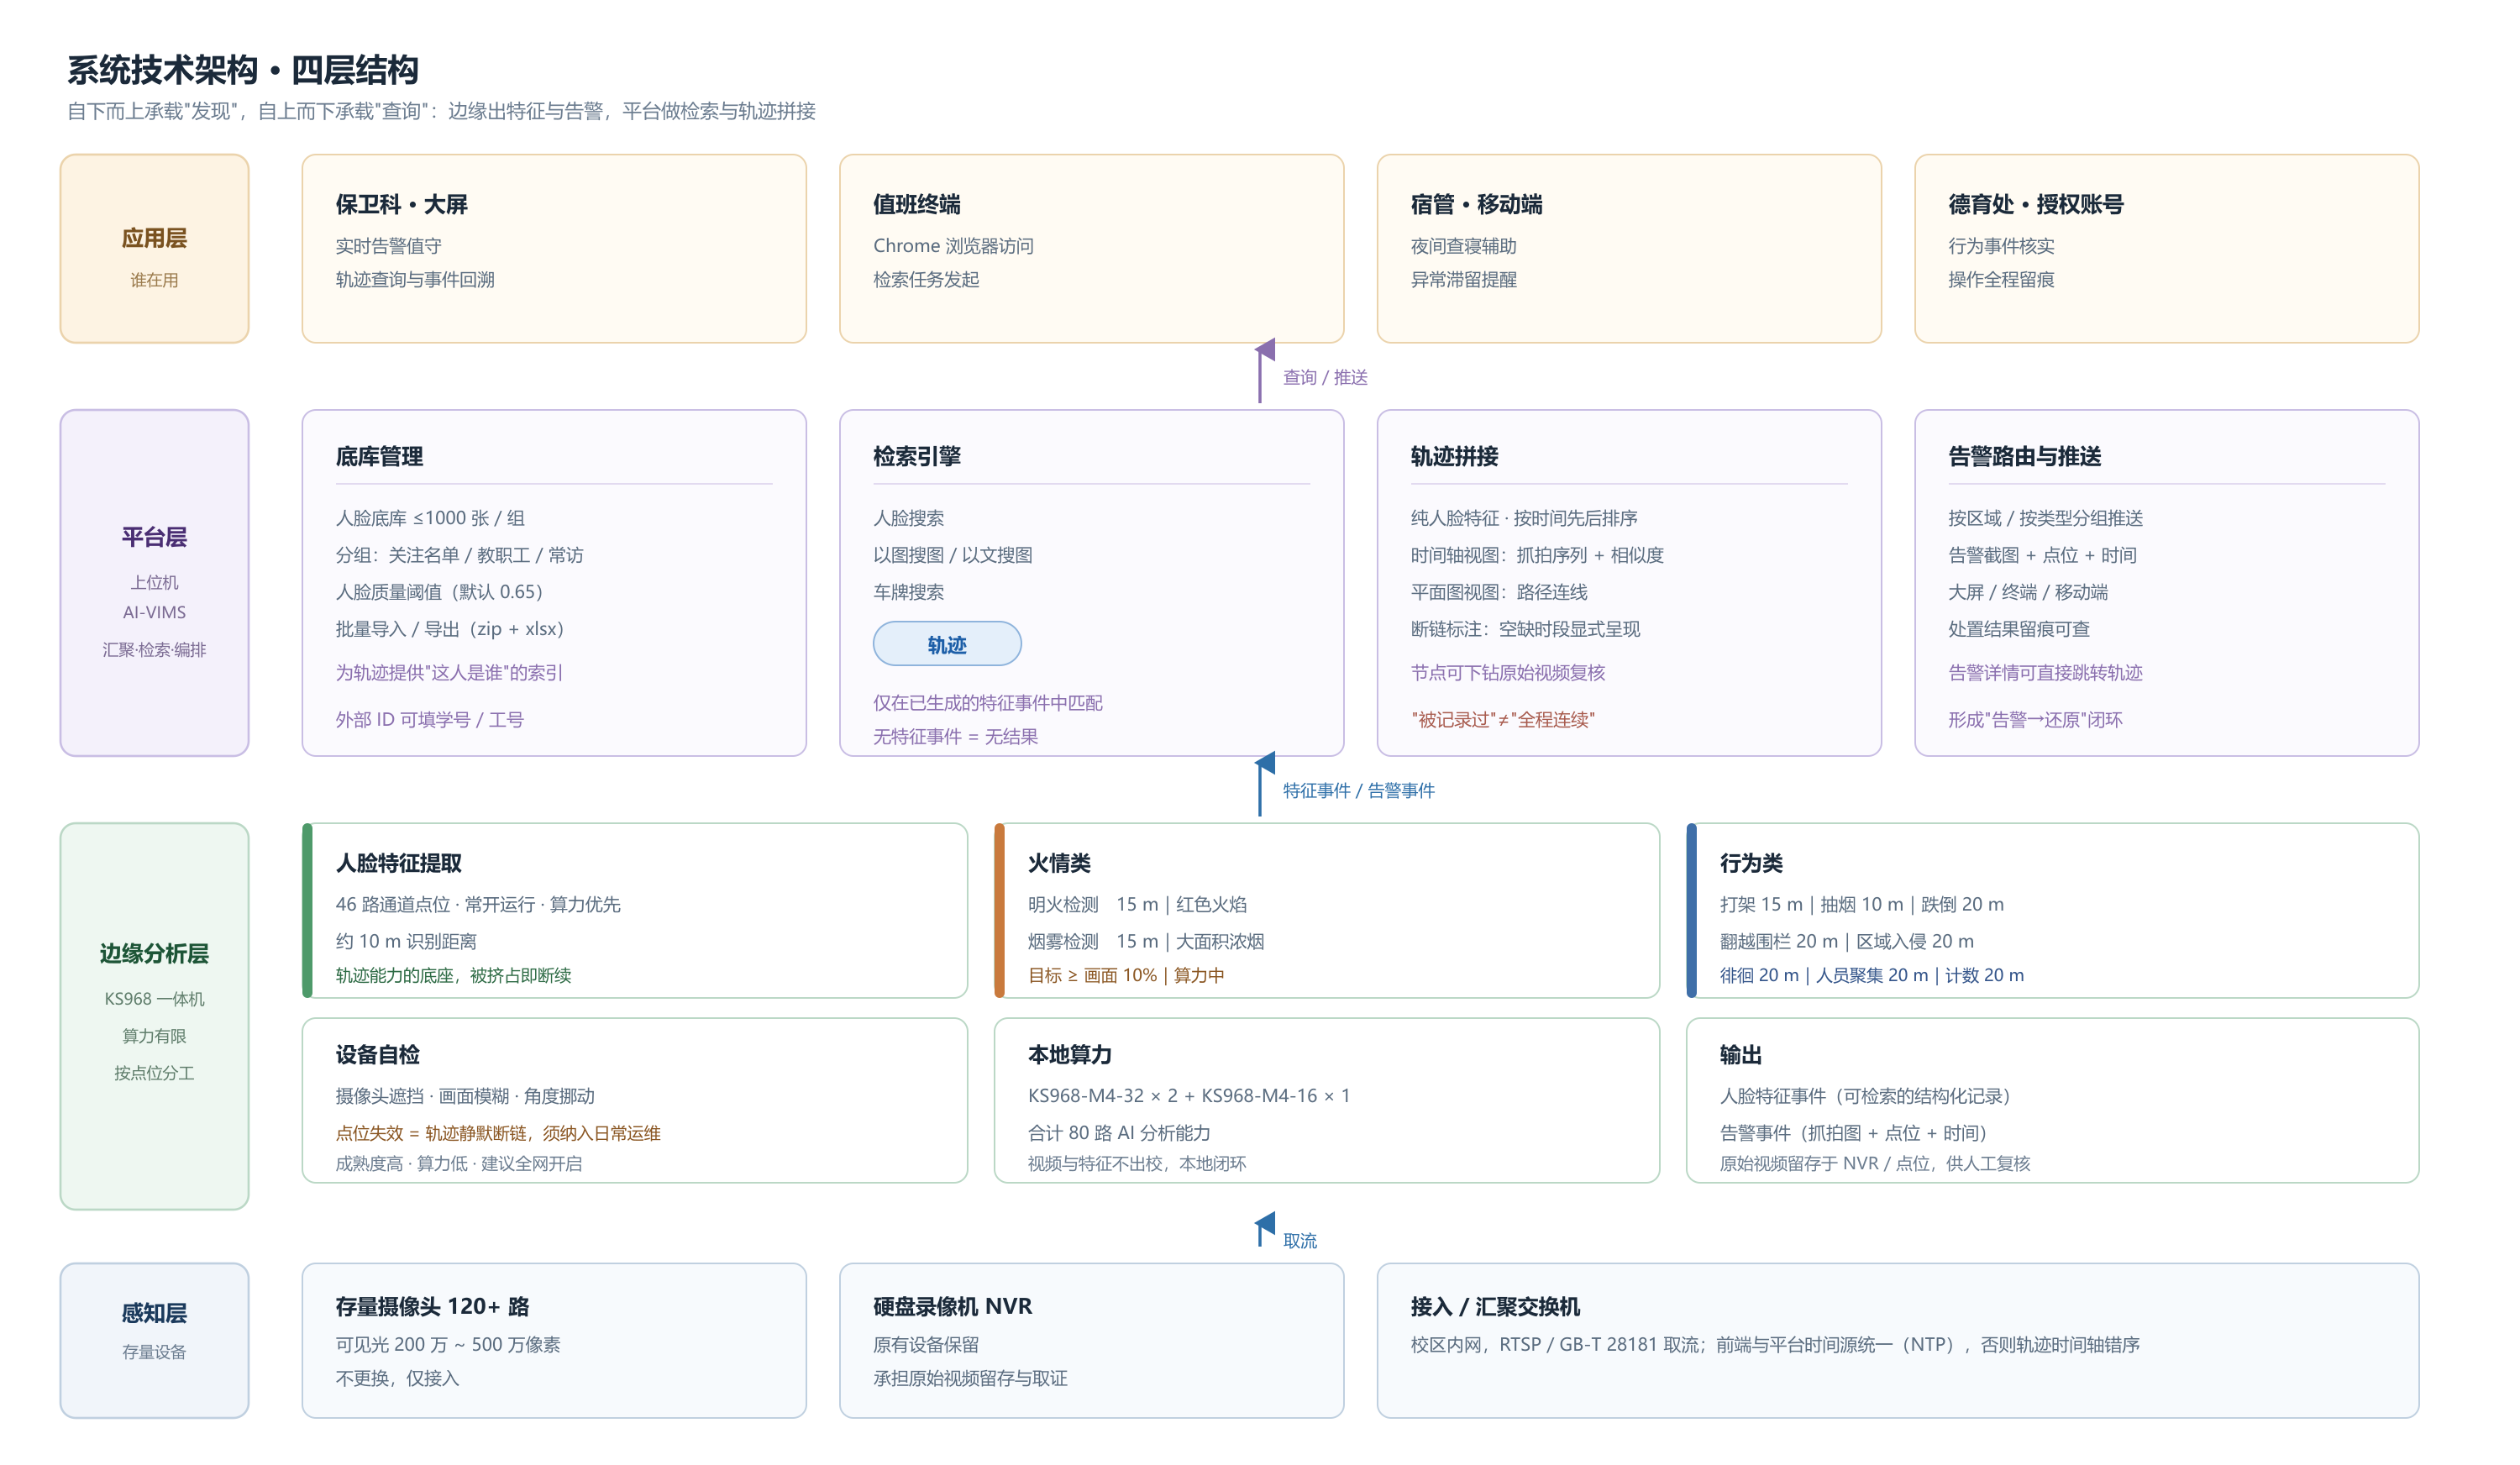
Task: Select the 平台层 layer label
Action: [x=154, y=537]
